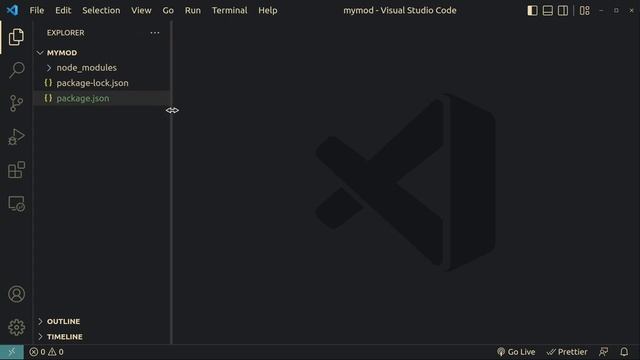640x360 pixels.
Task: Open the Run and Debug view
Action: pos(16,137)
